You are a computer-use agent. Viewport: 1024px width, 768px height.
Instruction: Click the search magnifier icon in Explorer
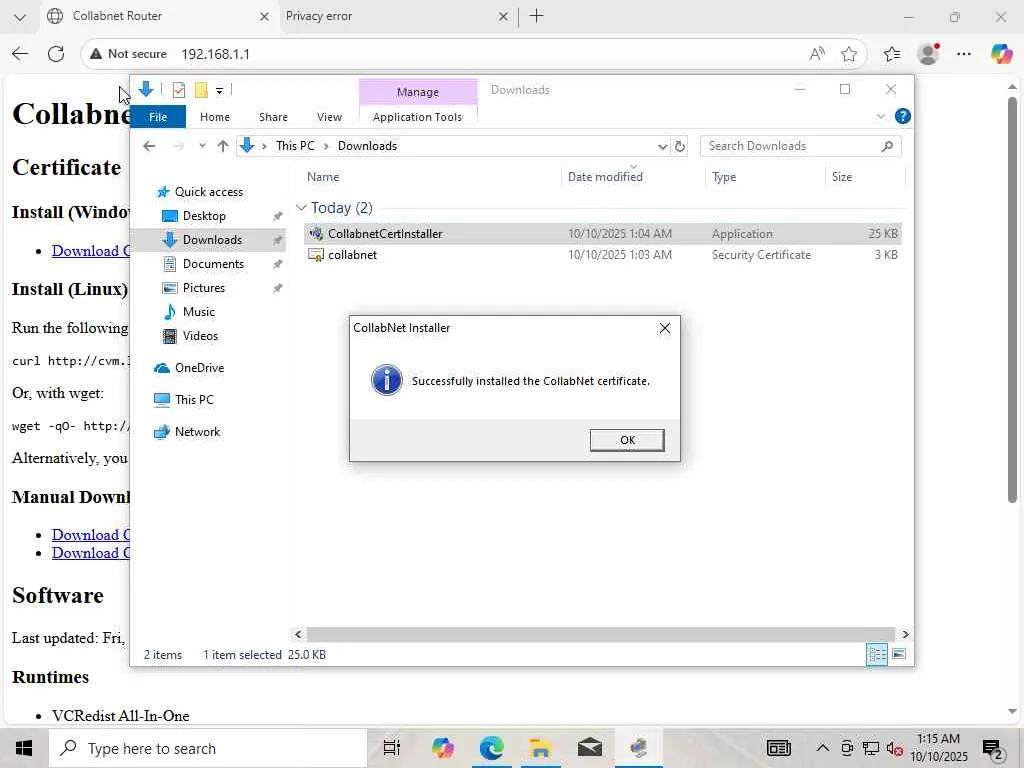[887, 146]
